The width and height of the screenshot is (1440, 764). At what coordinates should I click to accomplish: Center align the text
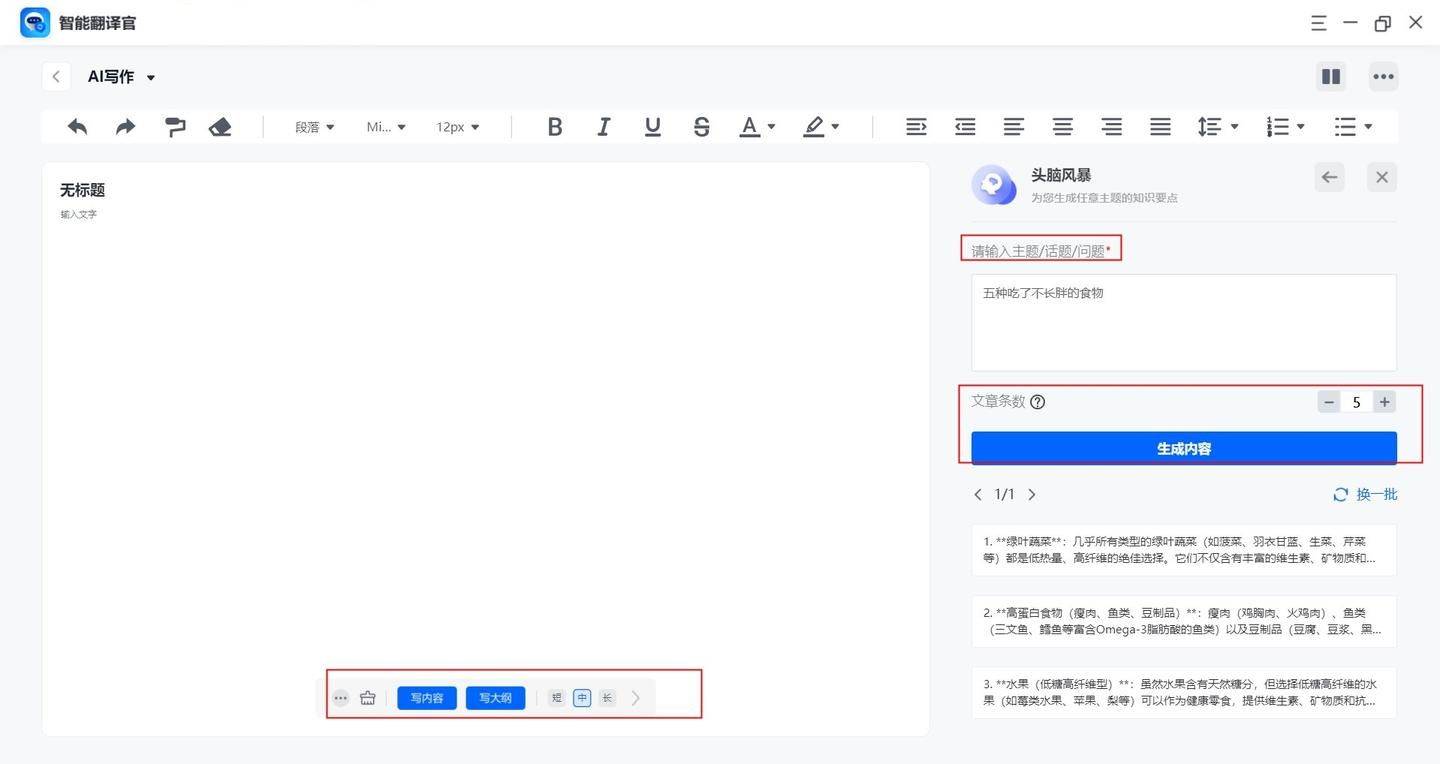[x=1062, y=127]
